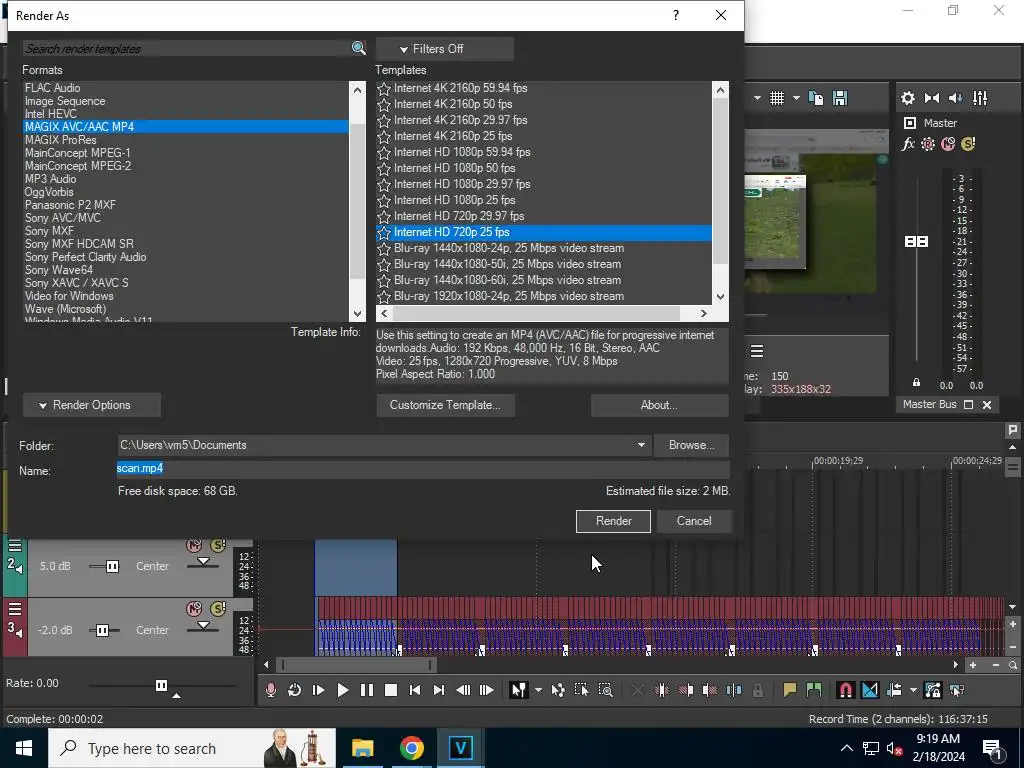1024x768 pixels.
Task: Stop playback with the square Stop button
Action: (x=391, y=690)
